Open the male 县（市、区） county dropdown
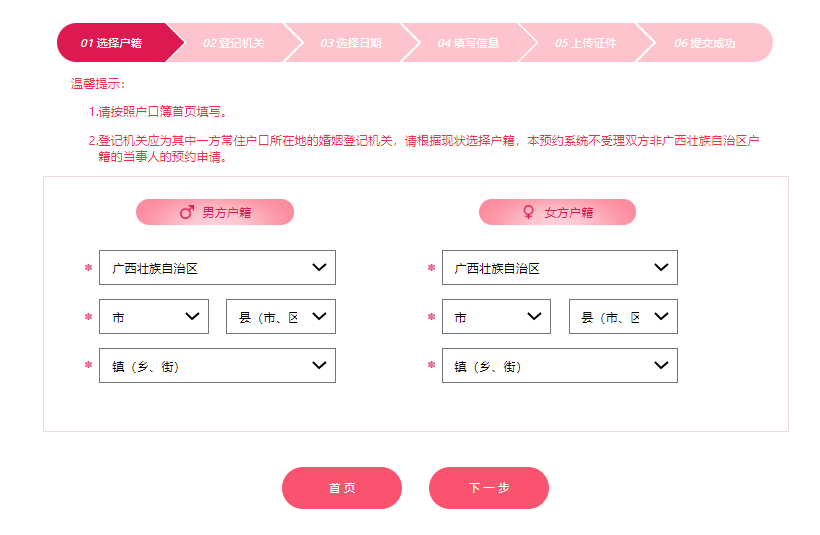This screenshot has width=820, height=535. pos(281,317)
